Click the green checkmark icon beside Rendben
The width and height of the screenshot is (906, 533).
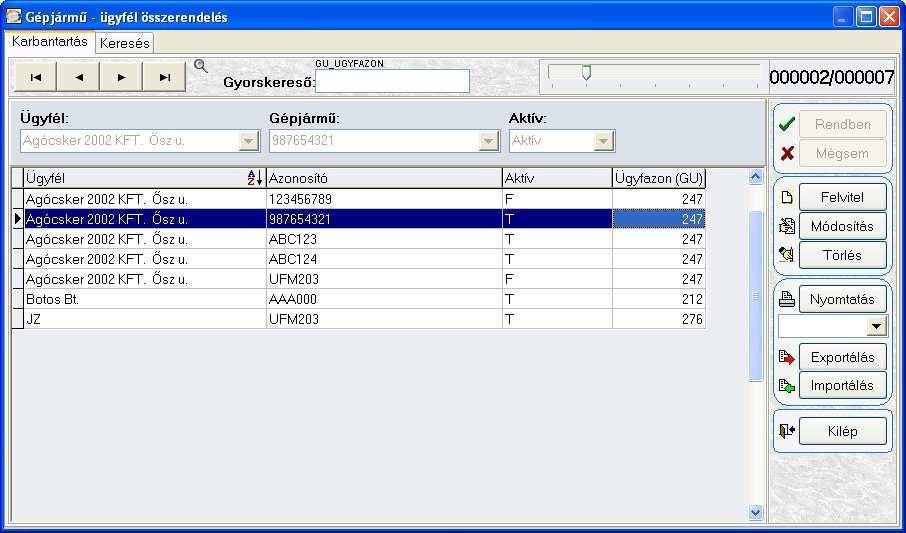tap(786, 124)
